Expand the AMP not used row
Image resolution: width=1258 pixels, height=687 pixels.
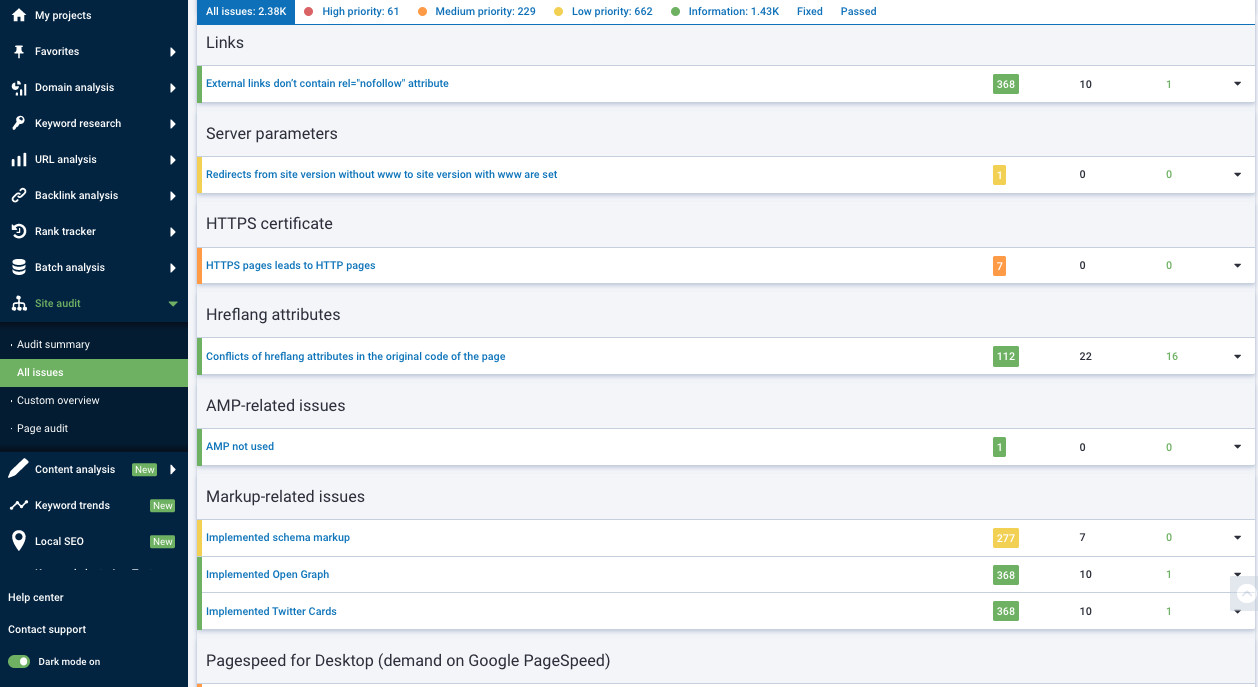coord(1237,447)
